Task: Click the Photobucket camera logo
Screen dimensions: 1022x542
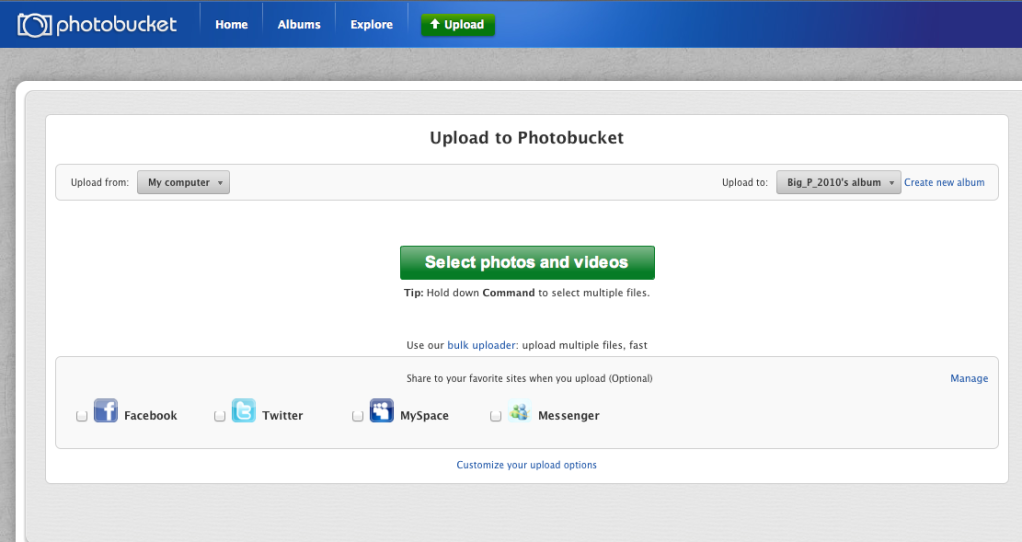Action: click(x=34, y=25)
